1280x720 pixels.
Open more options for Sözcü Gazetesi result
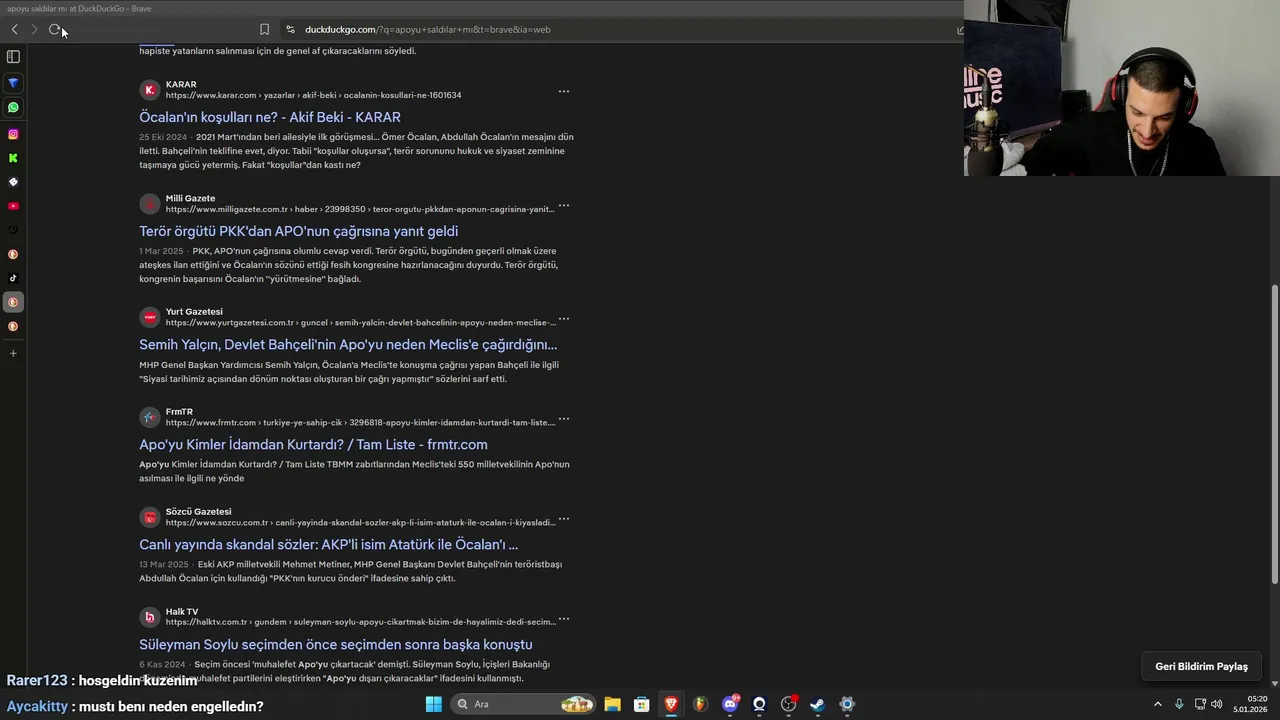tap(564, 519)
